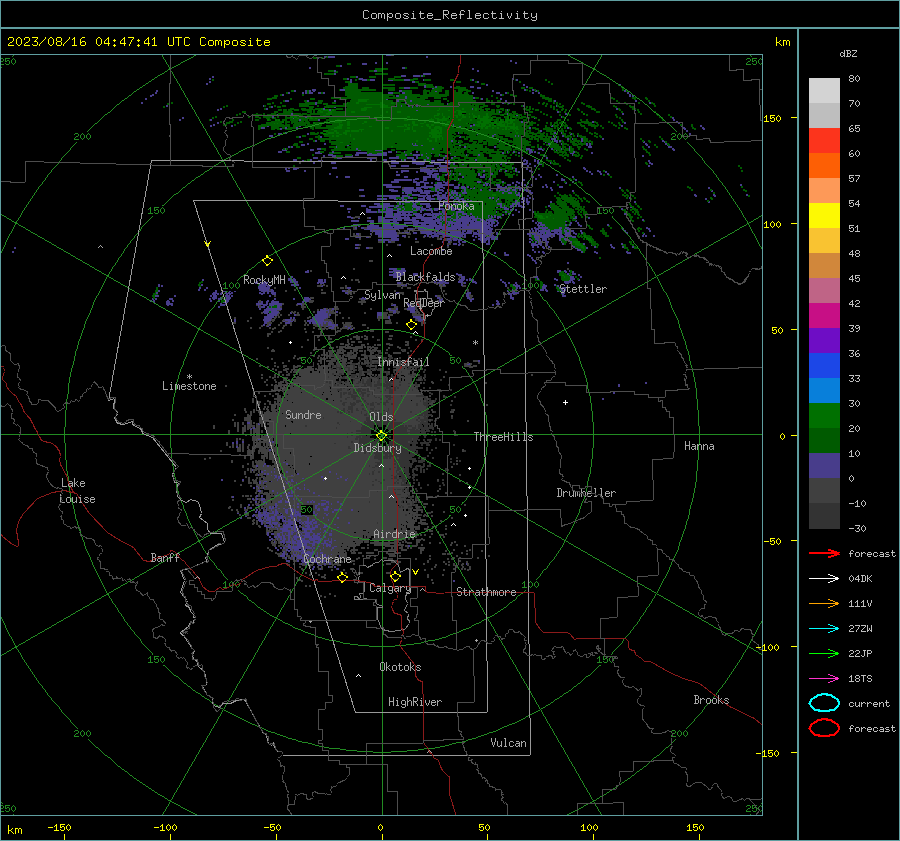Click the Innisfail city label
The height and width of the screenshot is (841, 900).
pyautogui.click(x=403, y=362)
